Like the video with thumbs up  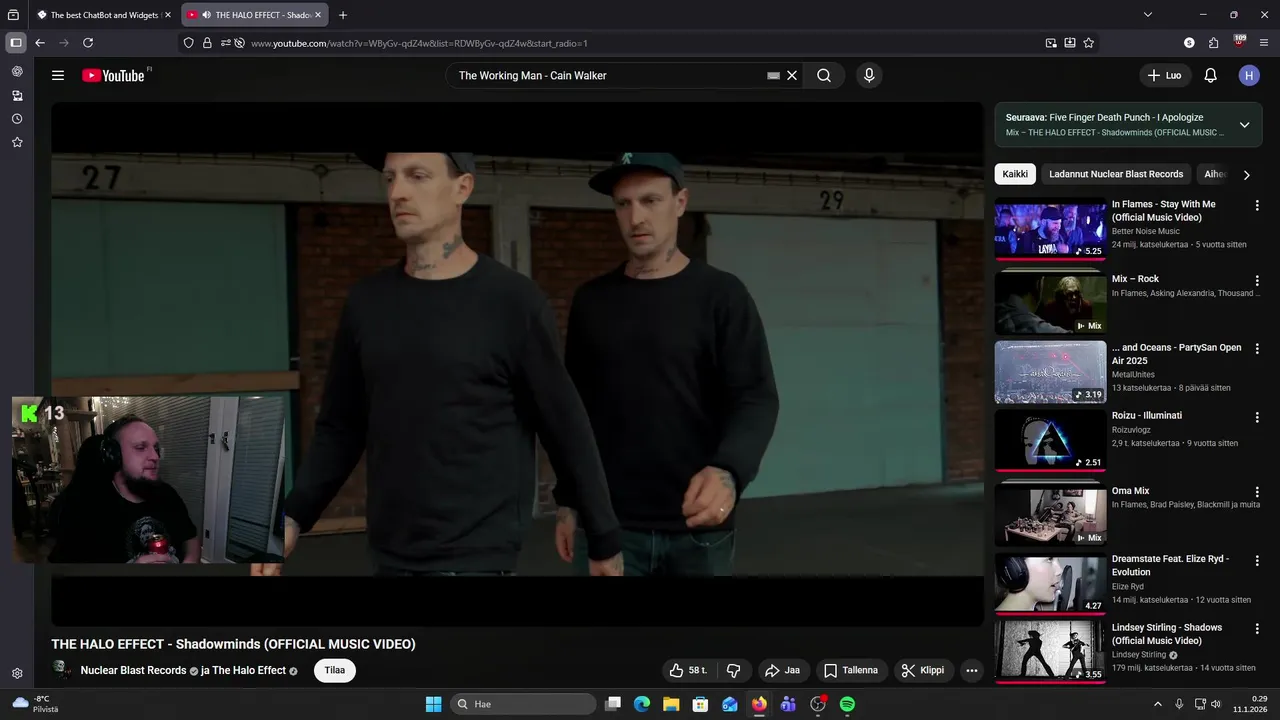coord(688,670)
